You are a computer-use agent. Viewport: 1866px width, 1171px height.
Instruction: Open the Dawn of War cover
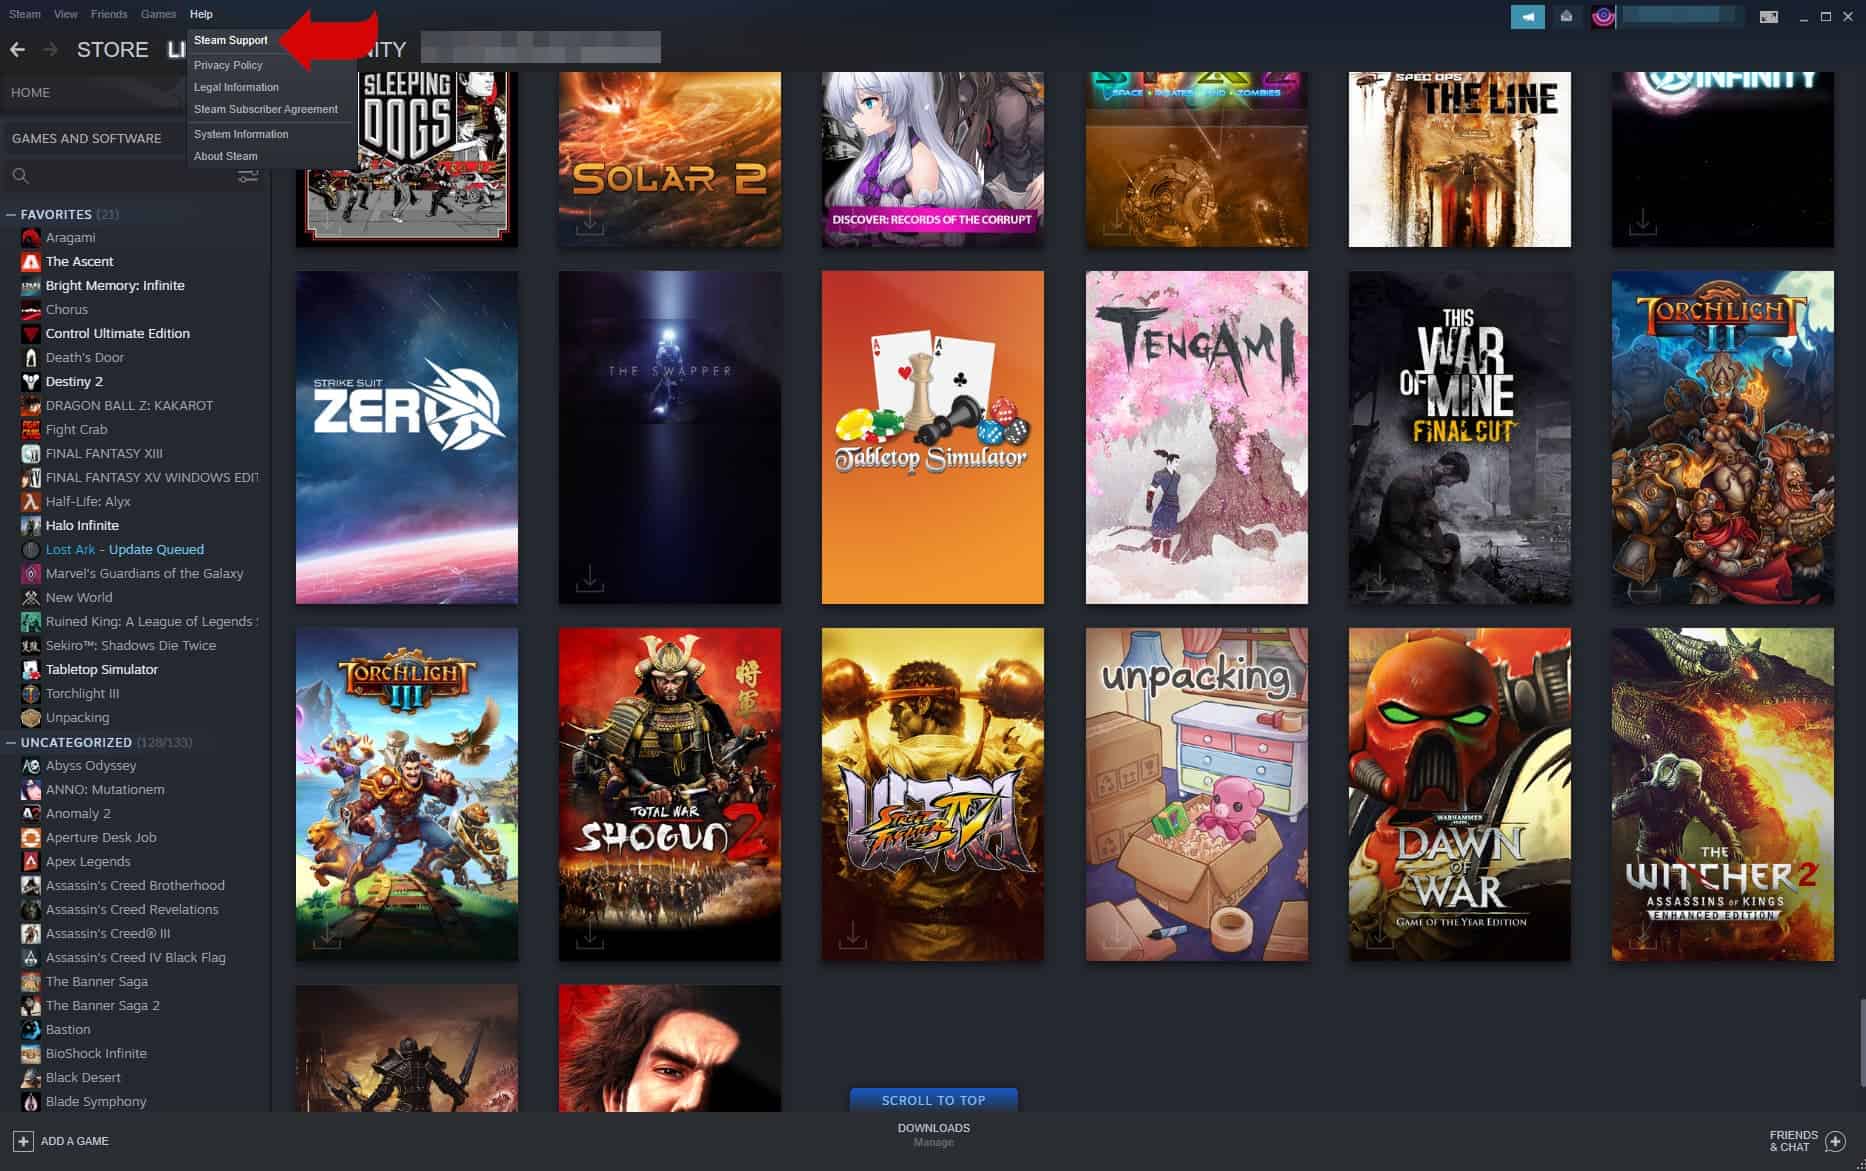(x=1460, y=794)
